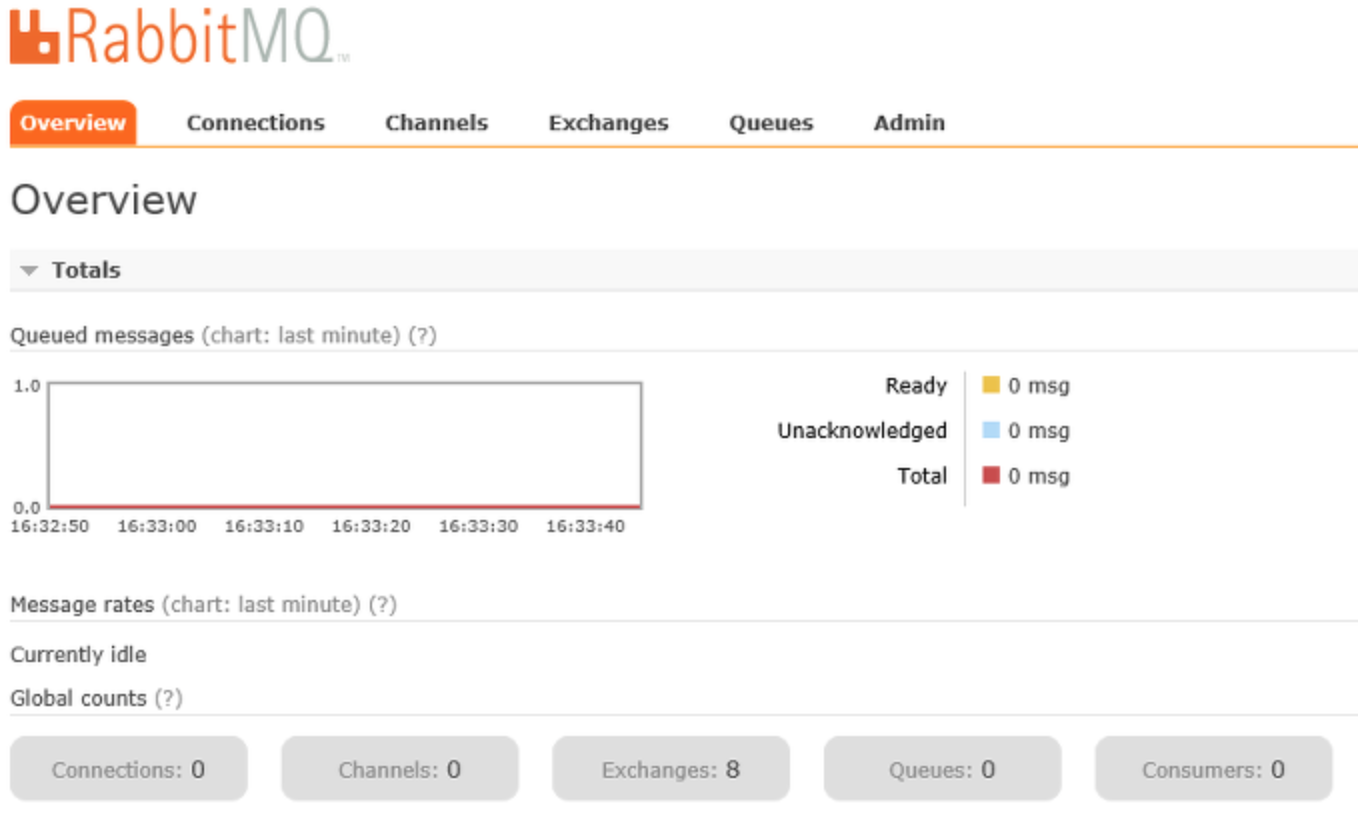Click the 'Queued messages' label
The image size is (1372, 824).
pos(102,336)
